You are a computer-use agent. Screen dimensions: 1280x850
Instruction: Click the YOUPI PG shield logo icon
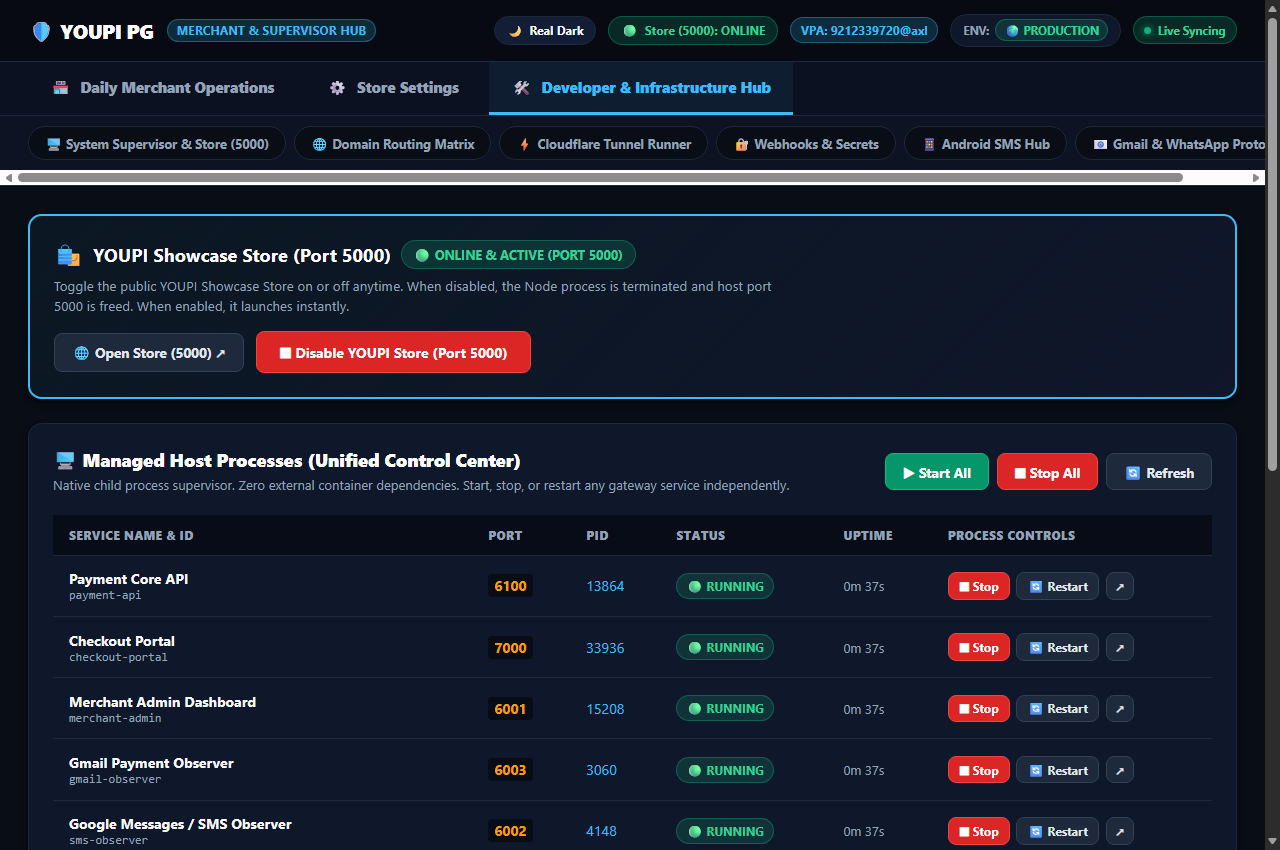pos(41,31)
